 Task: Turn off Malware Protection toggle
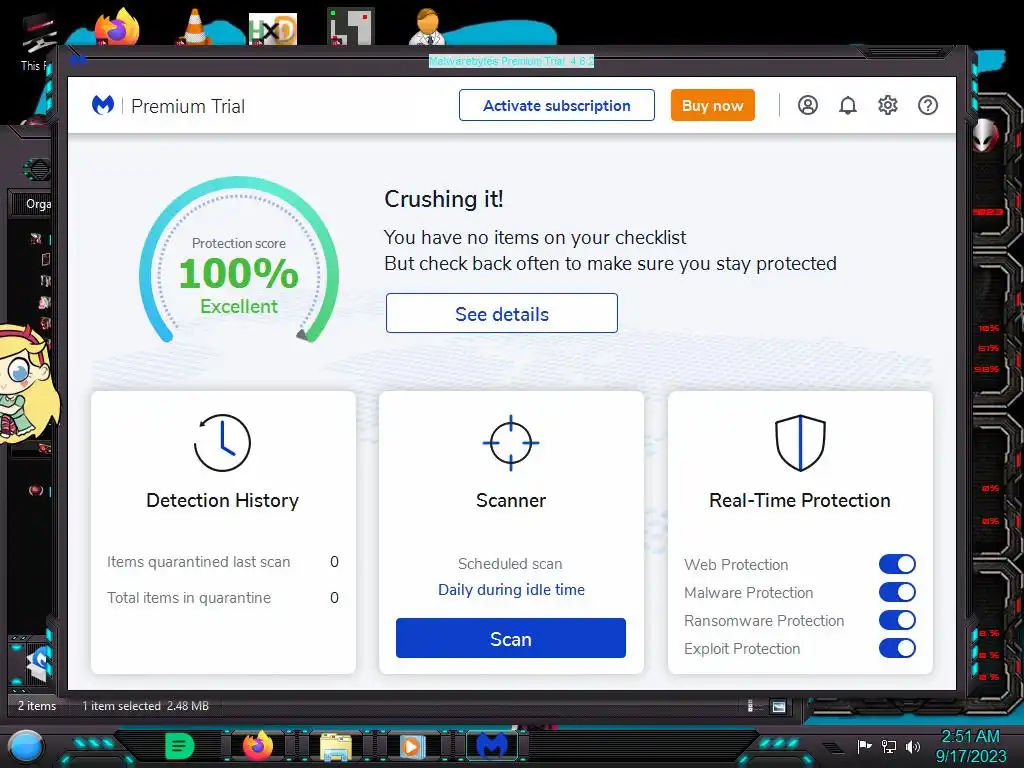(897, 592)
